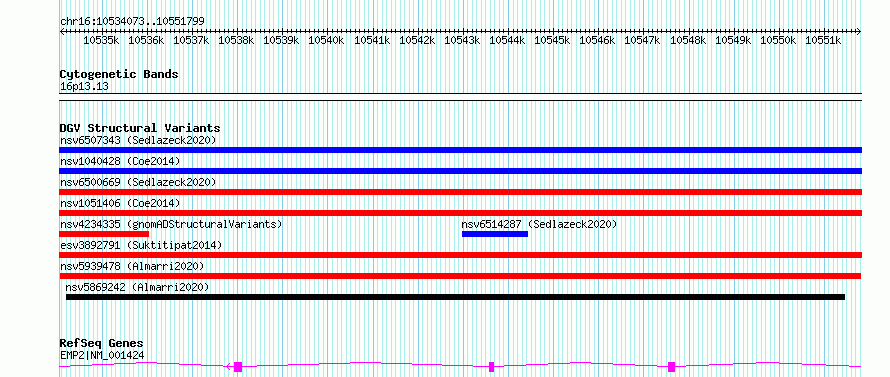Click the blue bar for nsv6507343
Image resolution: width=890 pixels, height=377 pixels.
(460, 150)
